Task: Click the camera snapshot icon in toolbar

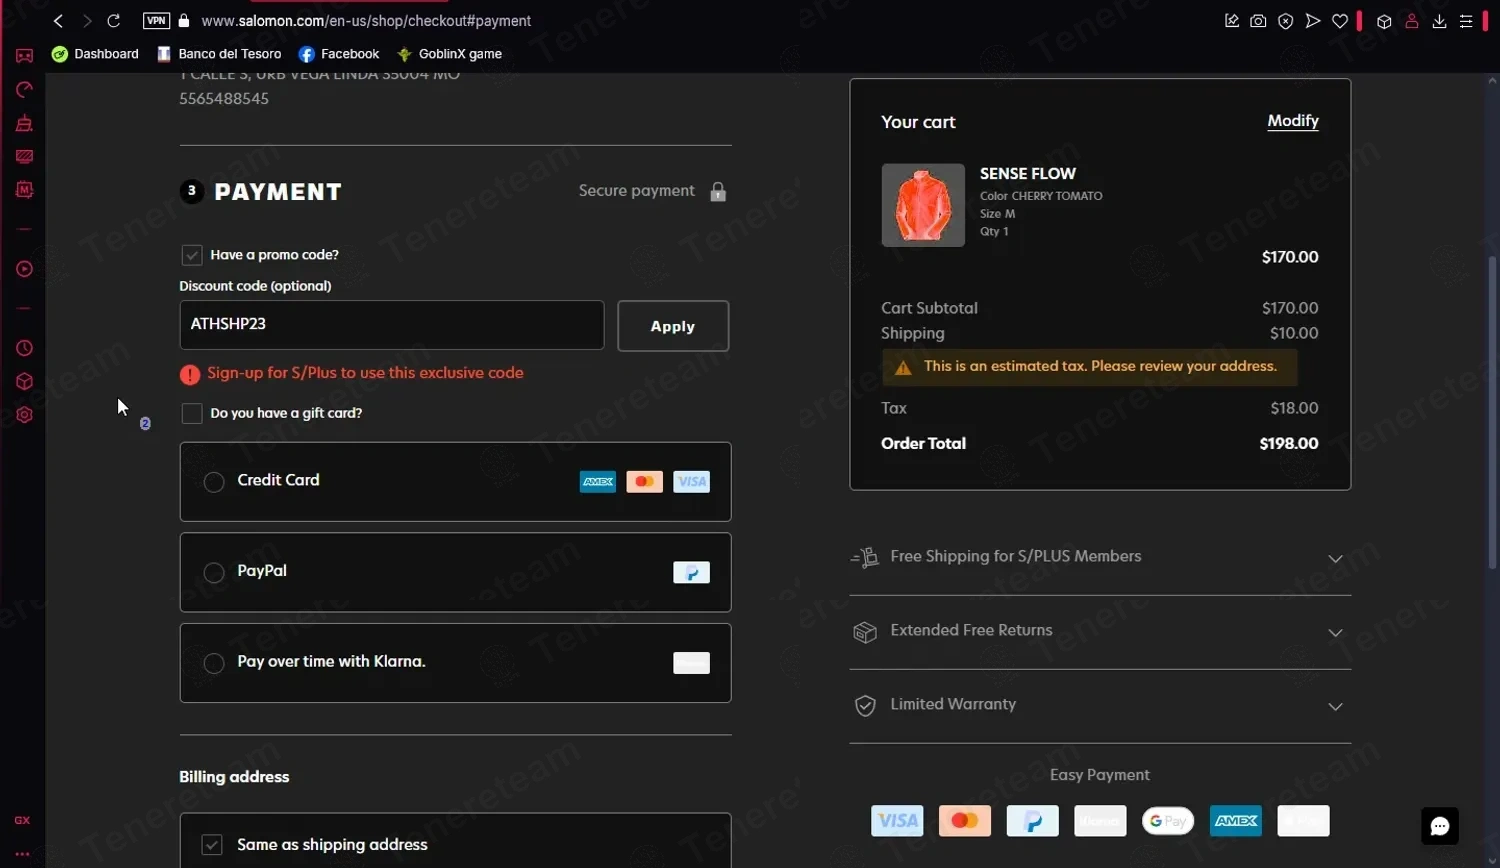Action: (1258, 21)
